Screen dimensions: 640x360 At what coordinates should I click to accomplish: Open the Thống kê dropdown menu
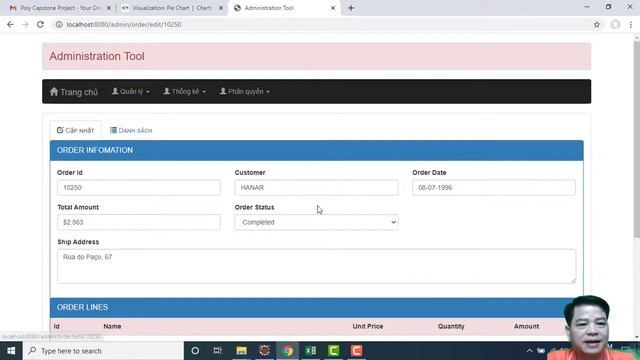point(184,91)
